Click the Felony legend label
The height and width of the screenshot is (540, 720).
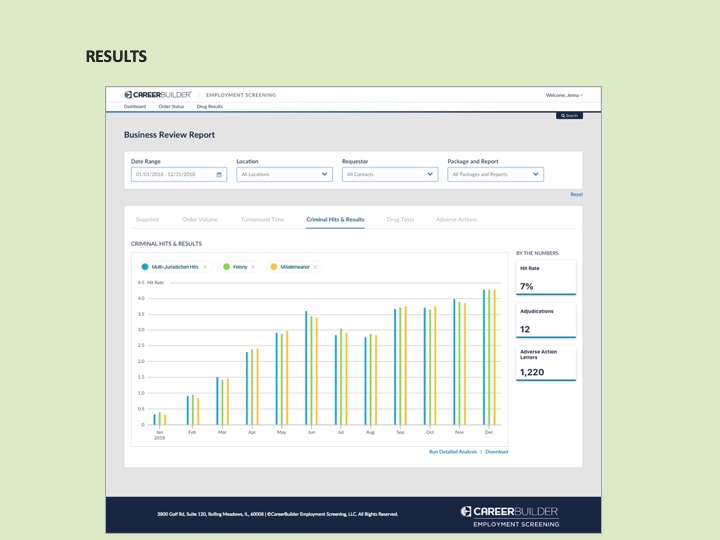(240, 267)
